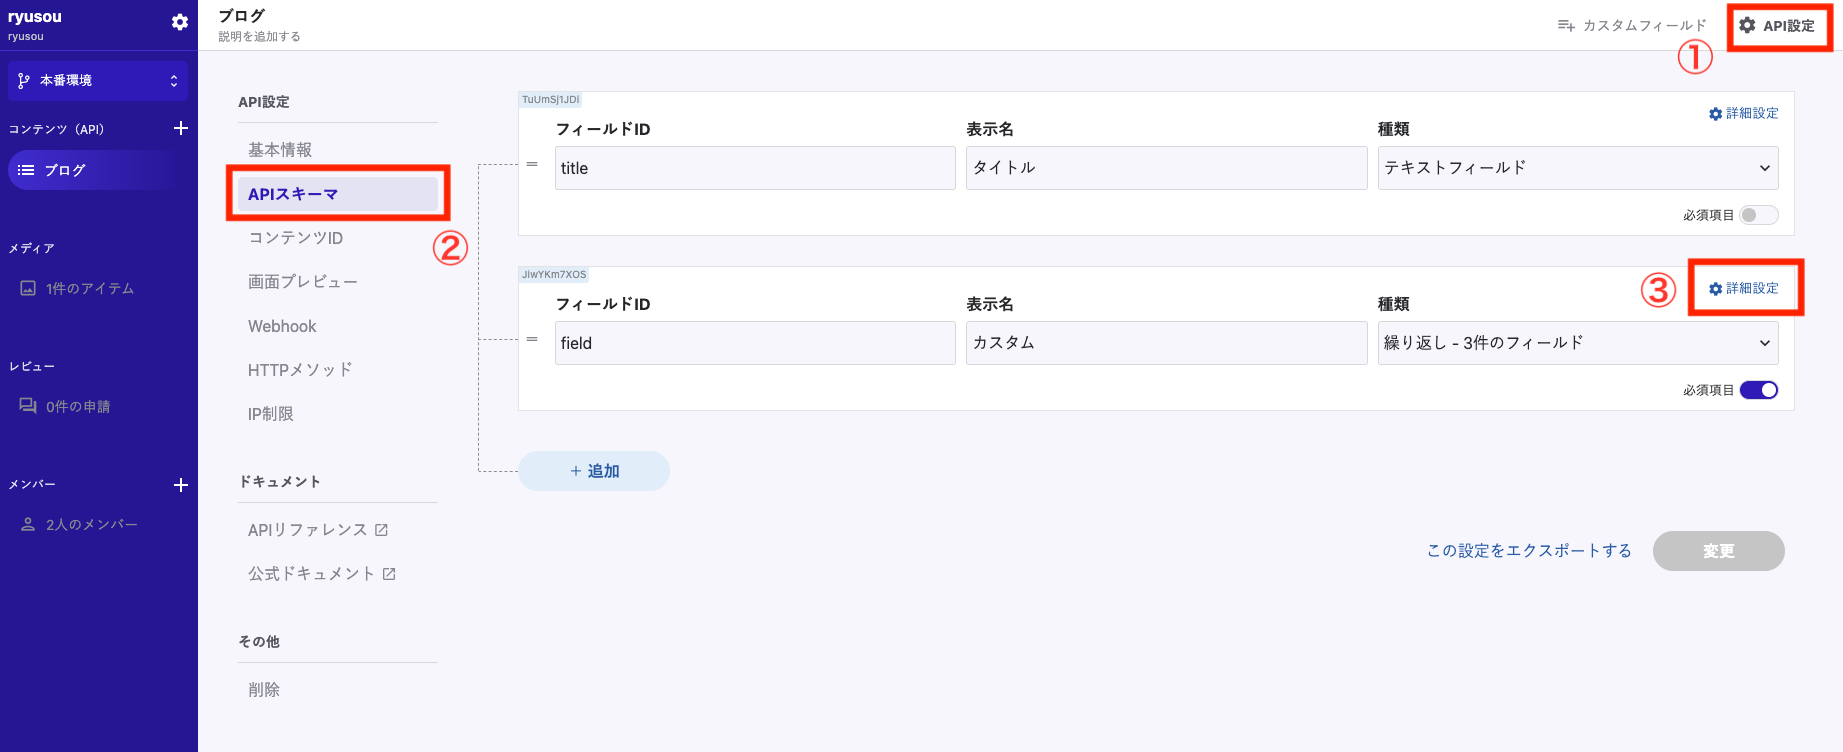This screenshot has width=1843, height=752.
Task: Open review requests chat icon
Action: pyautogui.click(x=28, y=406)
